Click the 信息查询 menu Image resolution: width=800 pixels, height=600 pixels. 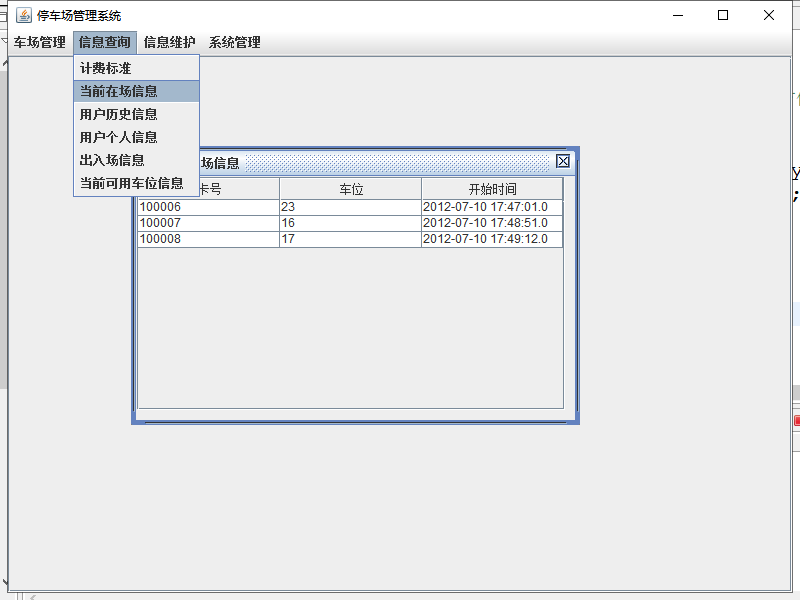[x=105, y=42]
